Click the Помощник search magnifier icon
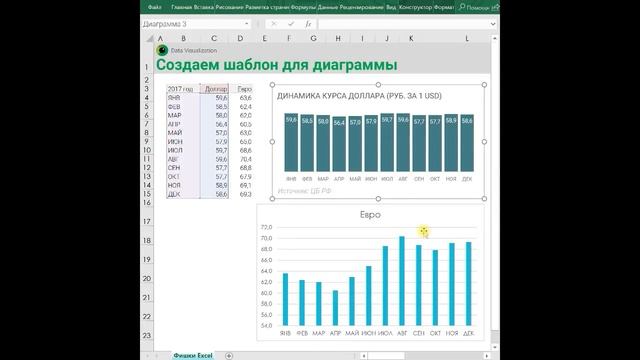The image size is (640, 360). tap(462, 7)
